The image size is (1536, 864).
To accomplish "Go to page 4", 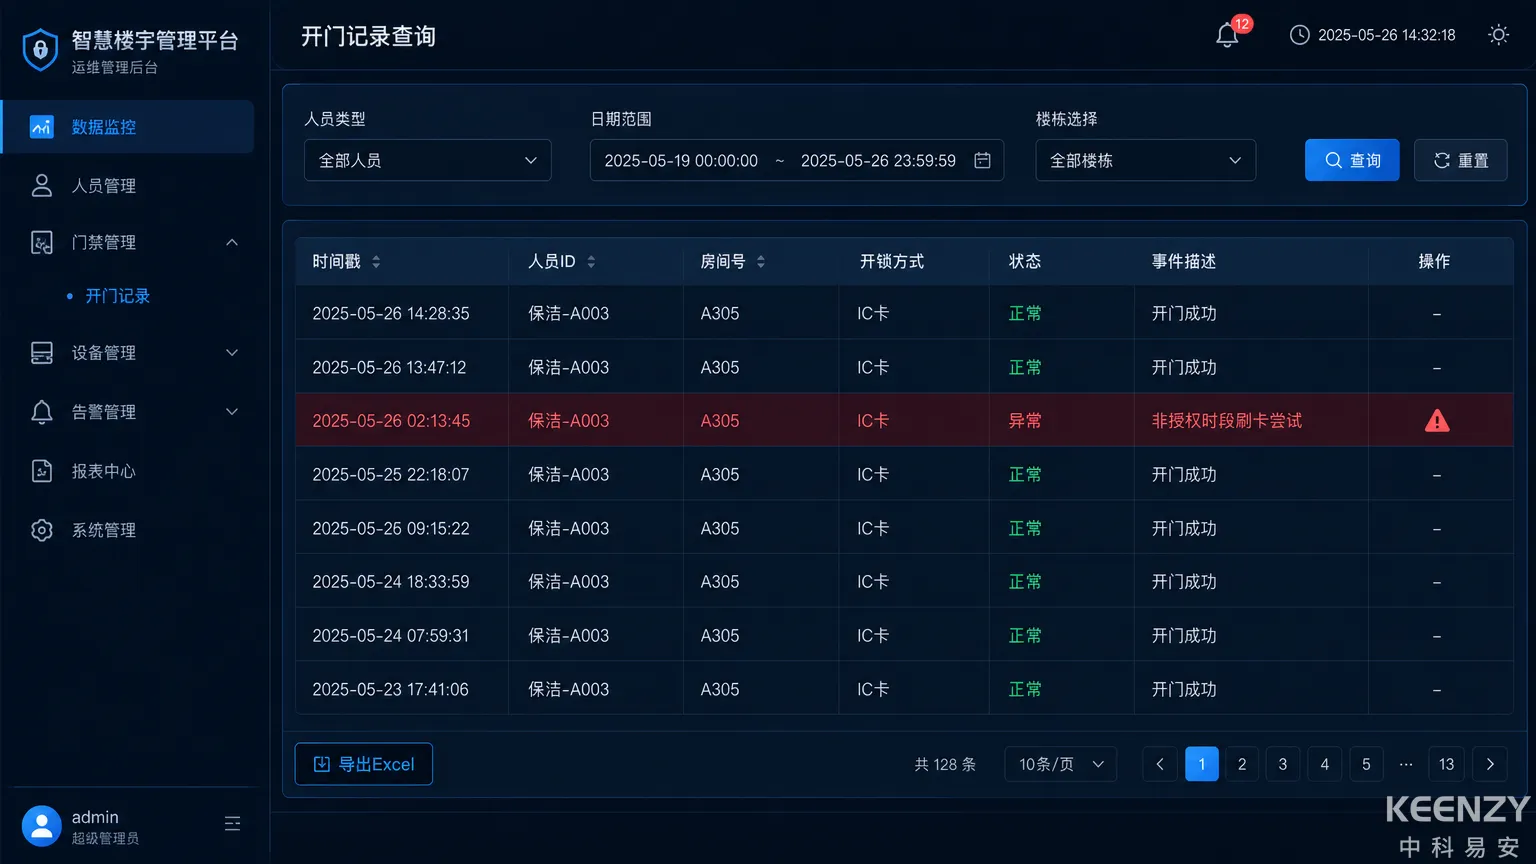I will click(x=1325, y=764).
